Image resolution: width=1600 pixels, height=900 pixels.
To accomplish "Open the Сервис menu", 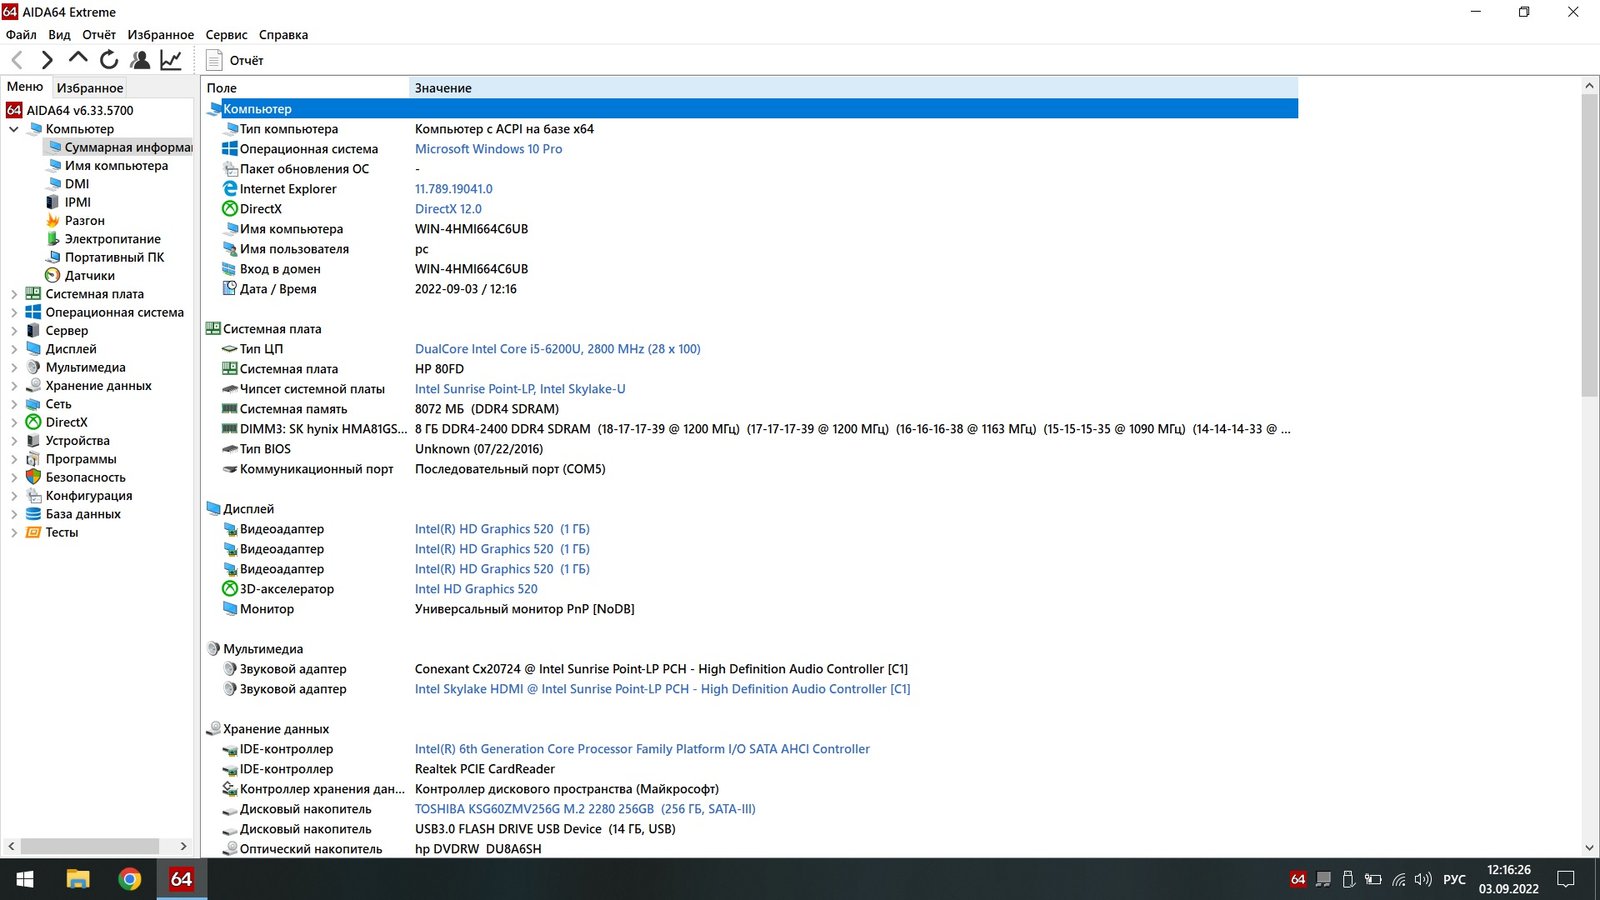I will click(x=226, y=35).
